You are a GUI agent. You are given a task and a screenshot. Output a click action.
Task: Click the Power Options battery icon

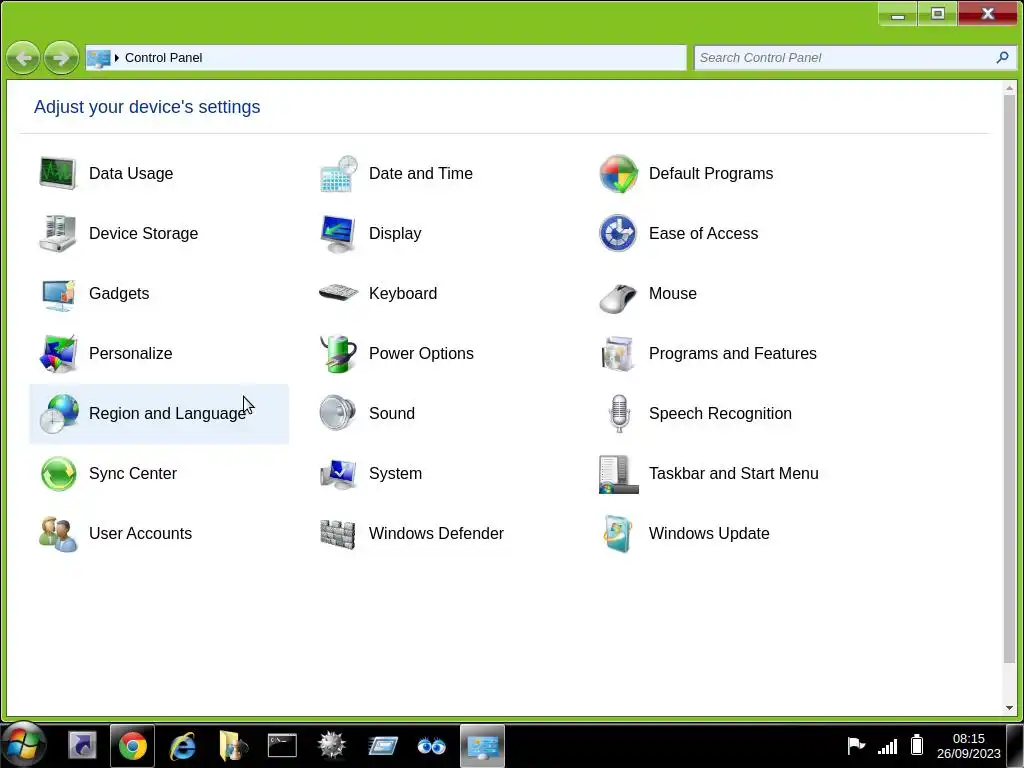click(338, 353)
